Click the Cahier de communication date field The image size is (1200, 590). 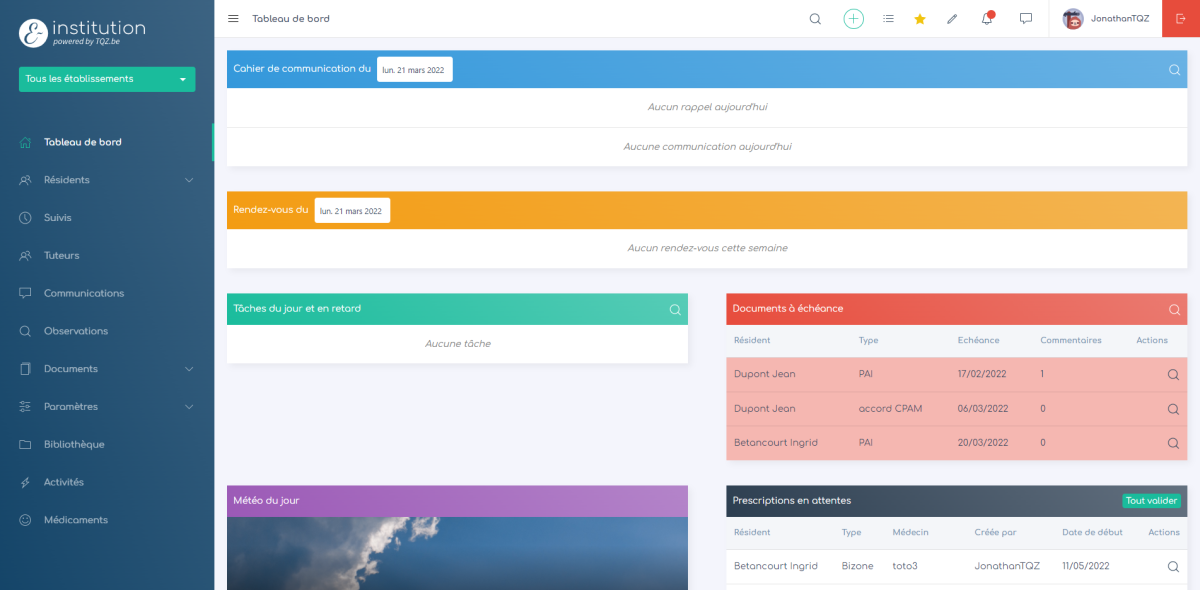414,70
